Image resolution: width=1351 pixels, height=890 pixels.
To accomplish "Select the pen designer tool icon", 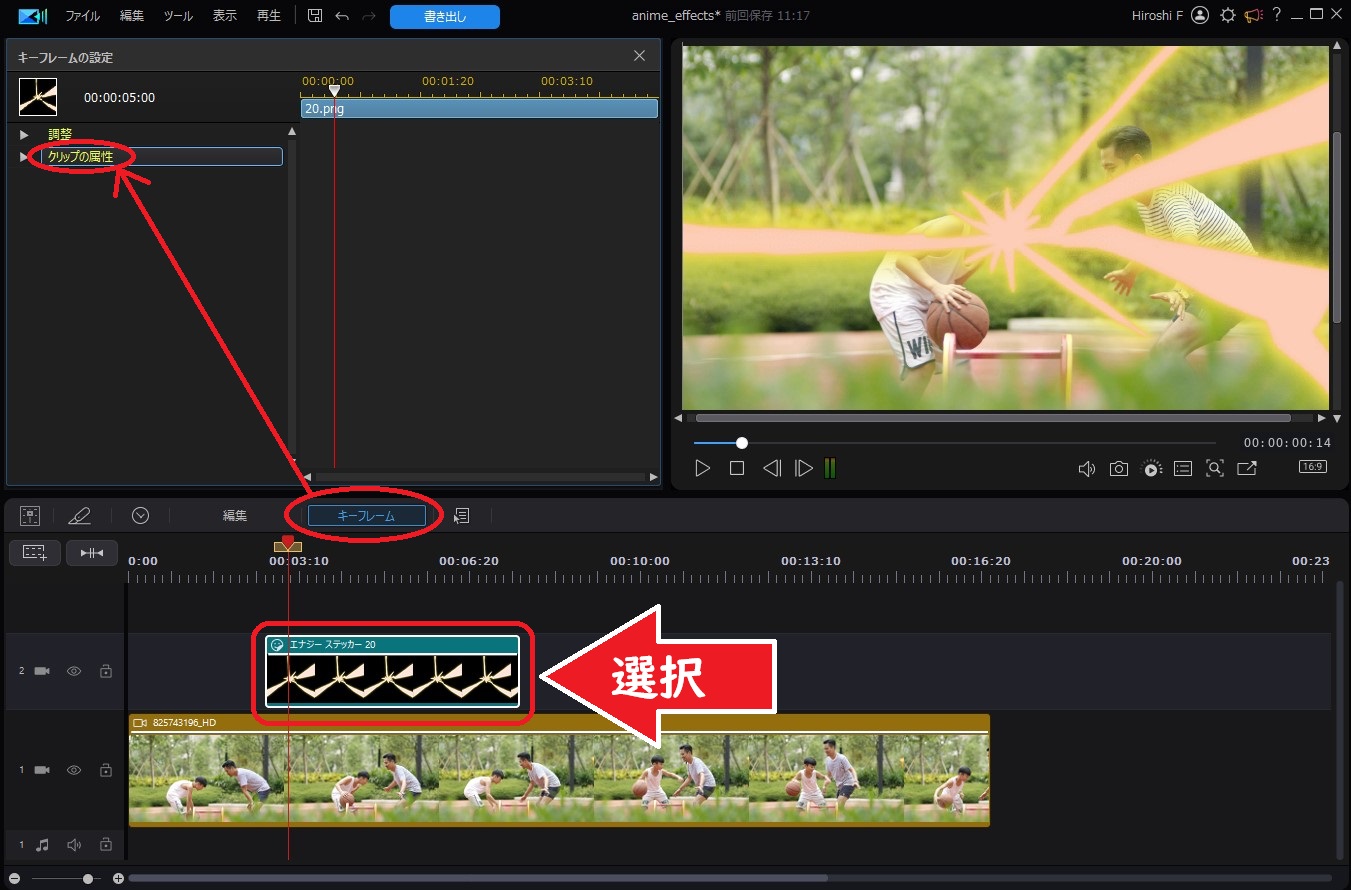I will tap(79, 515).
